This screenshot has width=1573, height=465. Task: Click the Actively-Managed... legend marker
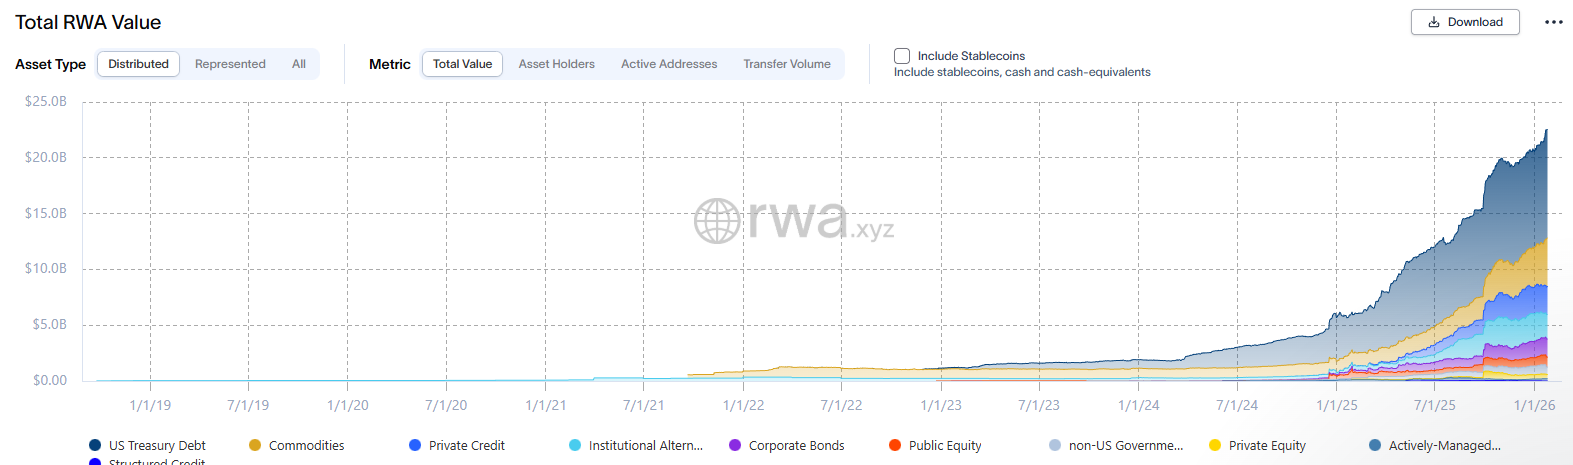click(x=1375, y=445)
